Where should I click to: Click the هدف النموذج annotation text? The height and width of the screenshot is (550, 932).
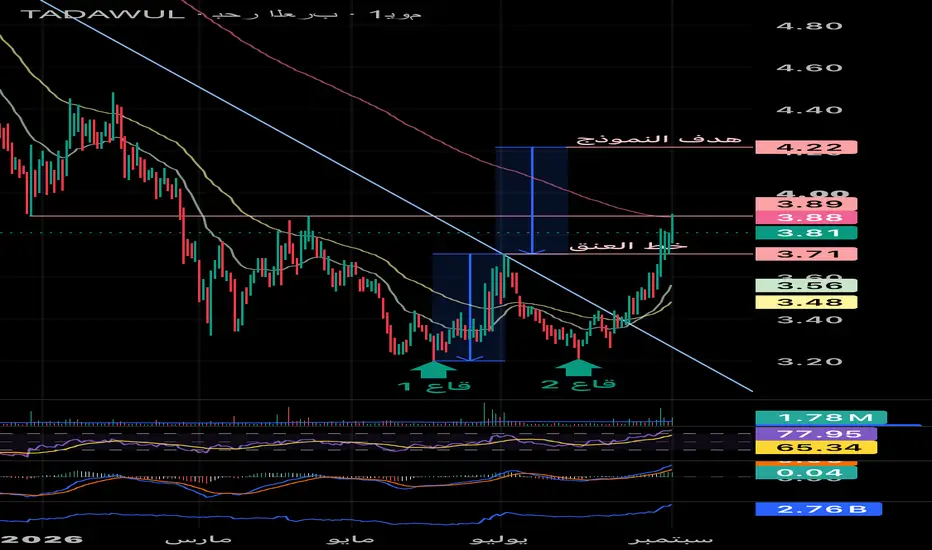pos(659,139)
